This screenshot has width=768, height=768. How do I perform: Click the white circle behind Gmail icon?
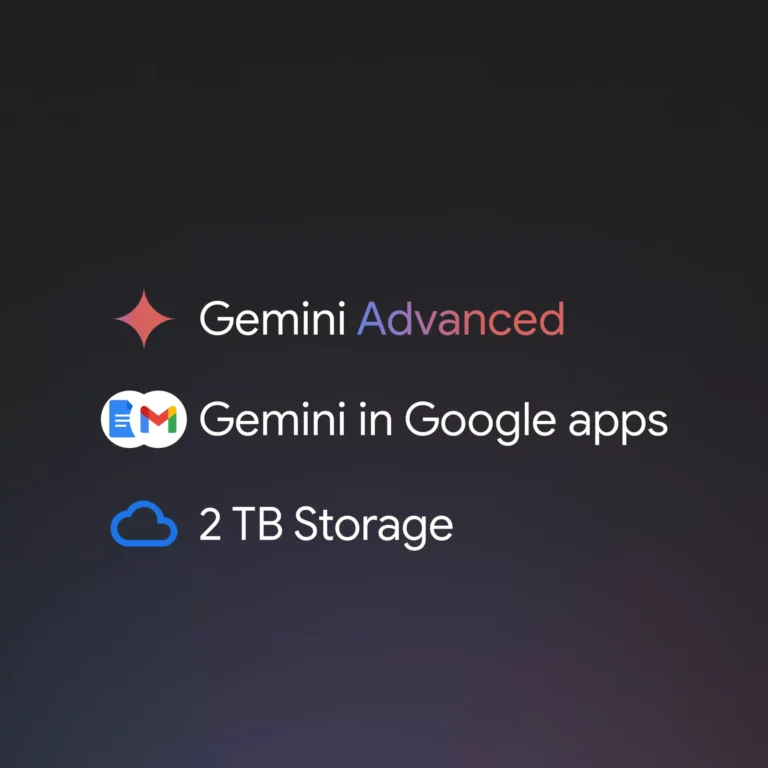tap(161, 419)
